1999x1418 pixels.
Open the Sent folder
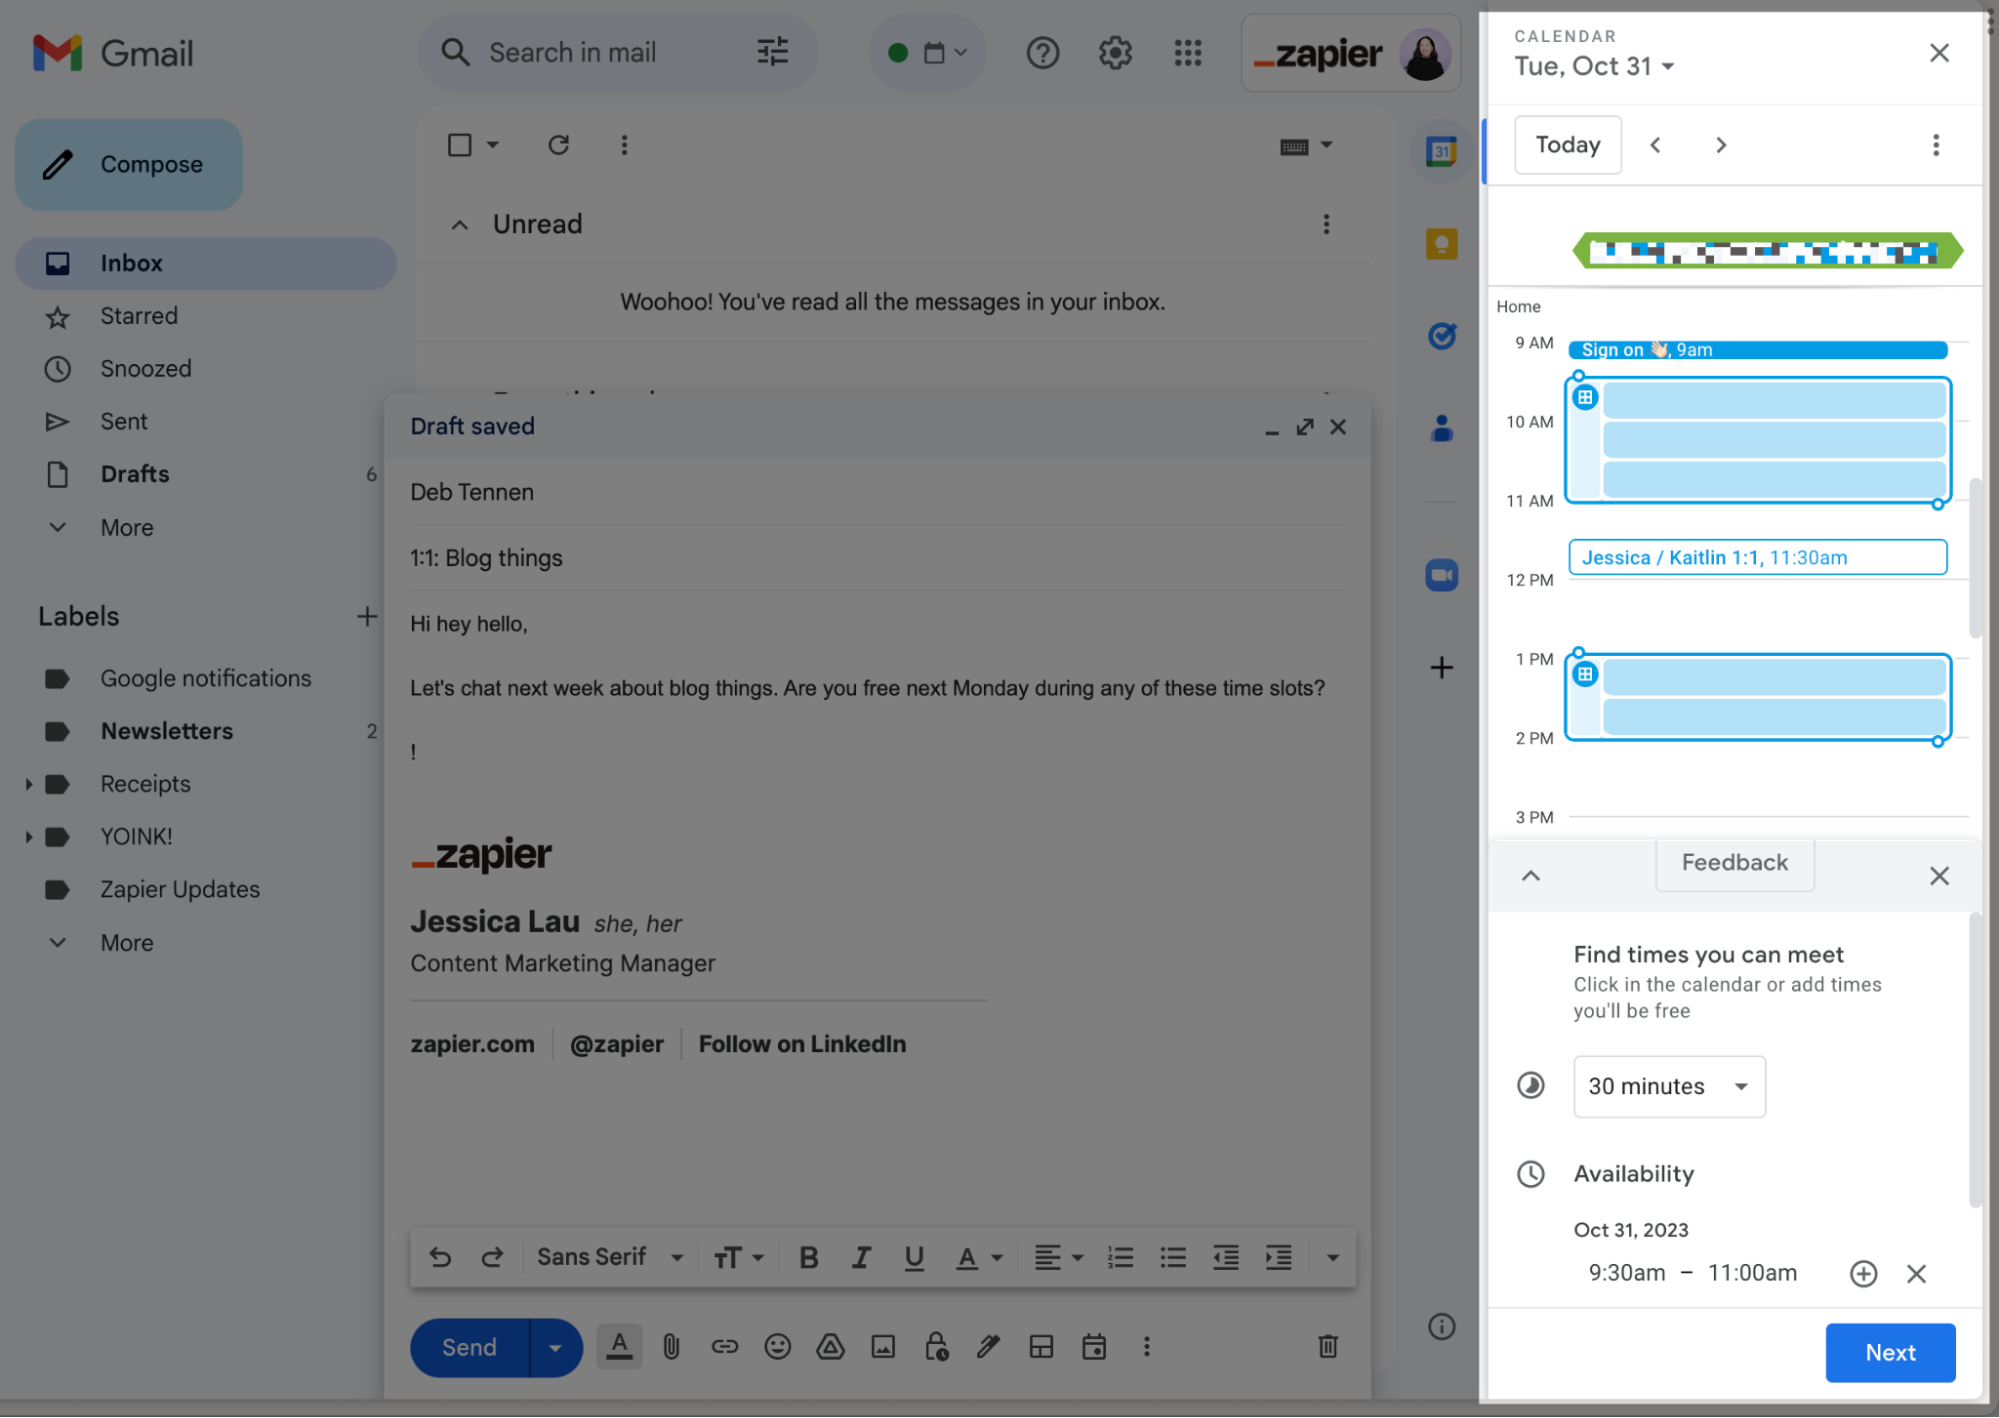point(206,422)
